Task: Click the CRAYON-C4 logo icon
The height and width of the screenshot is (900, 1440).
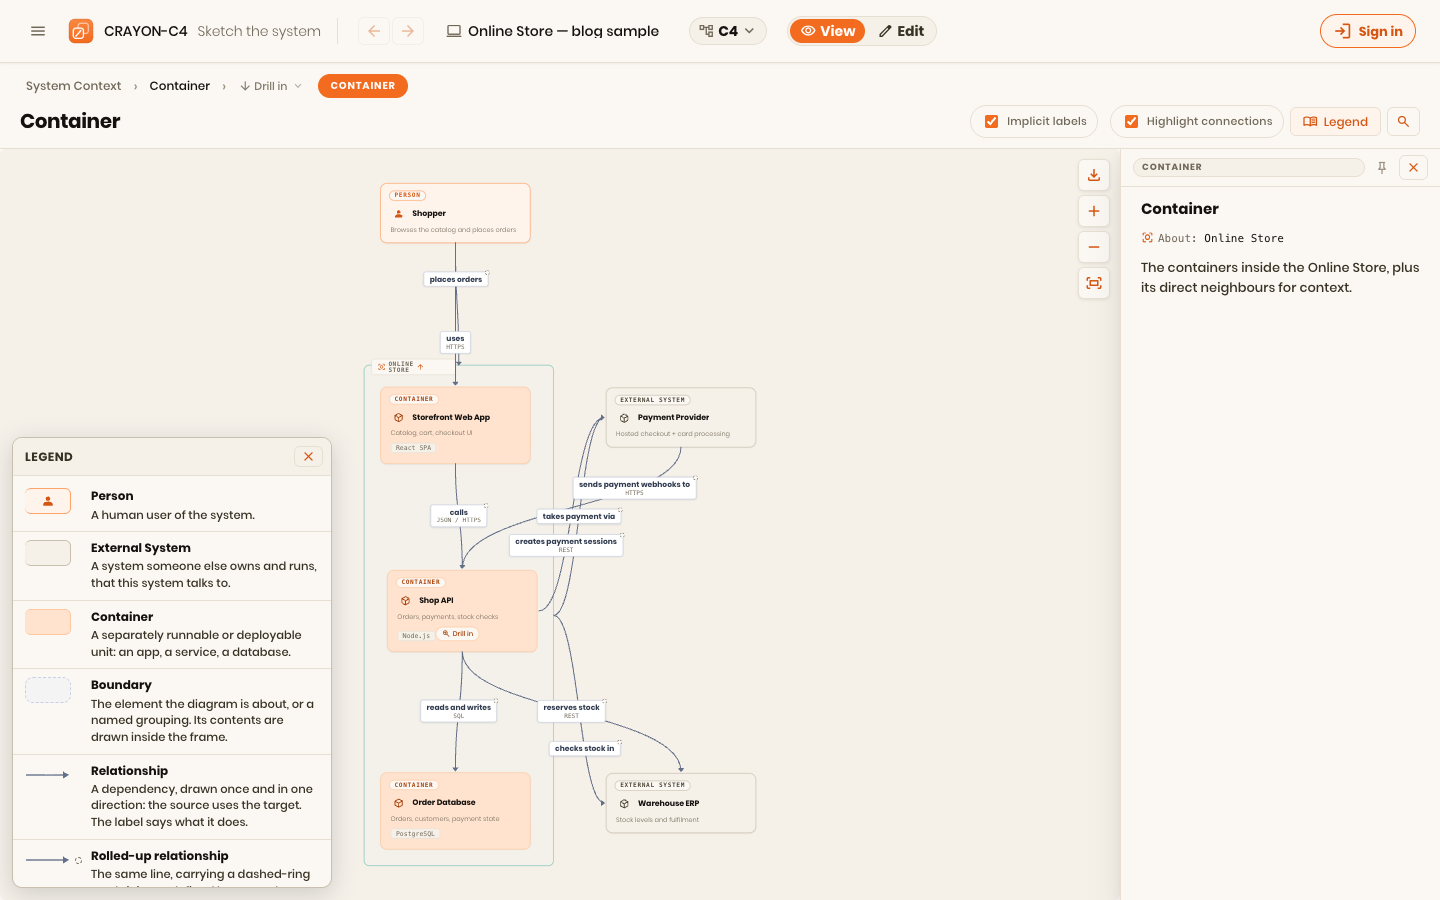Action: 81,31
